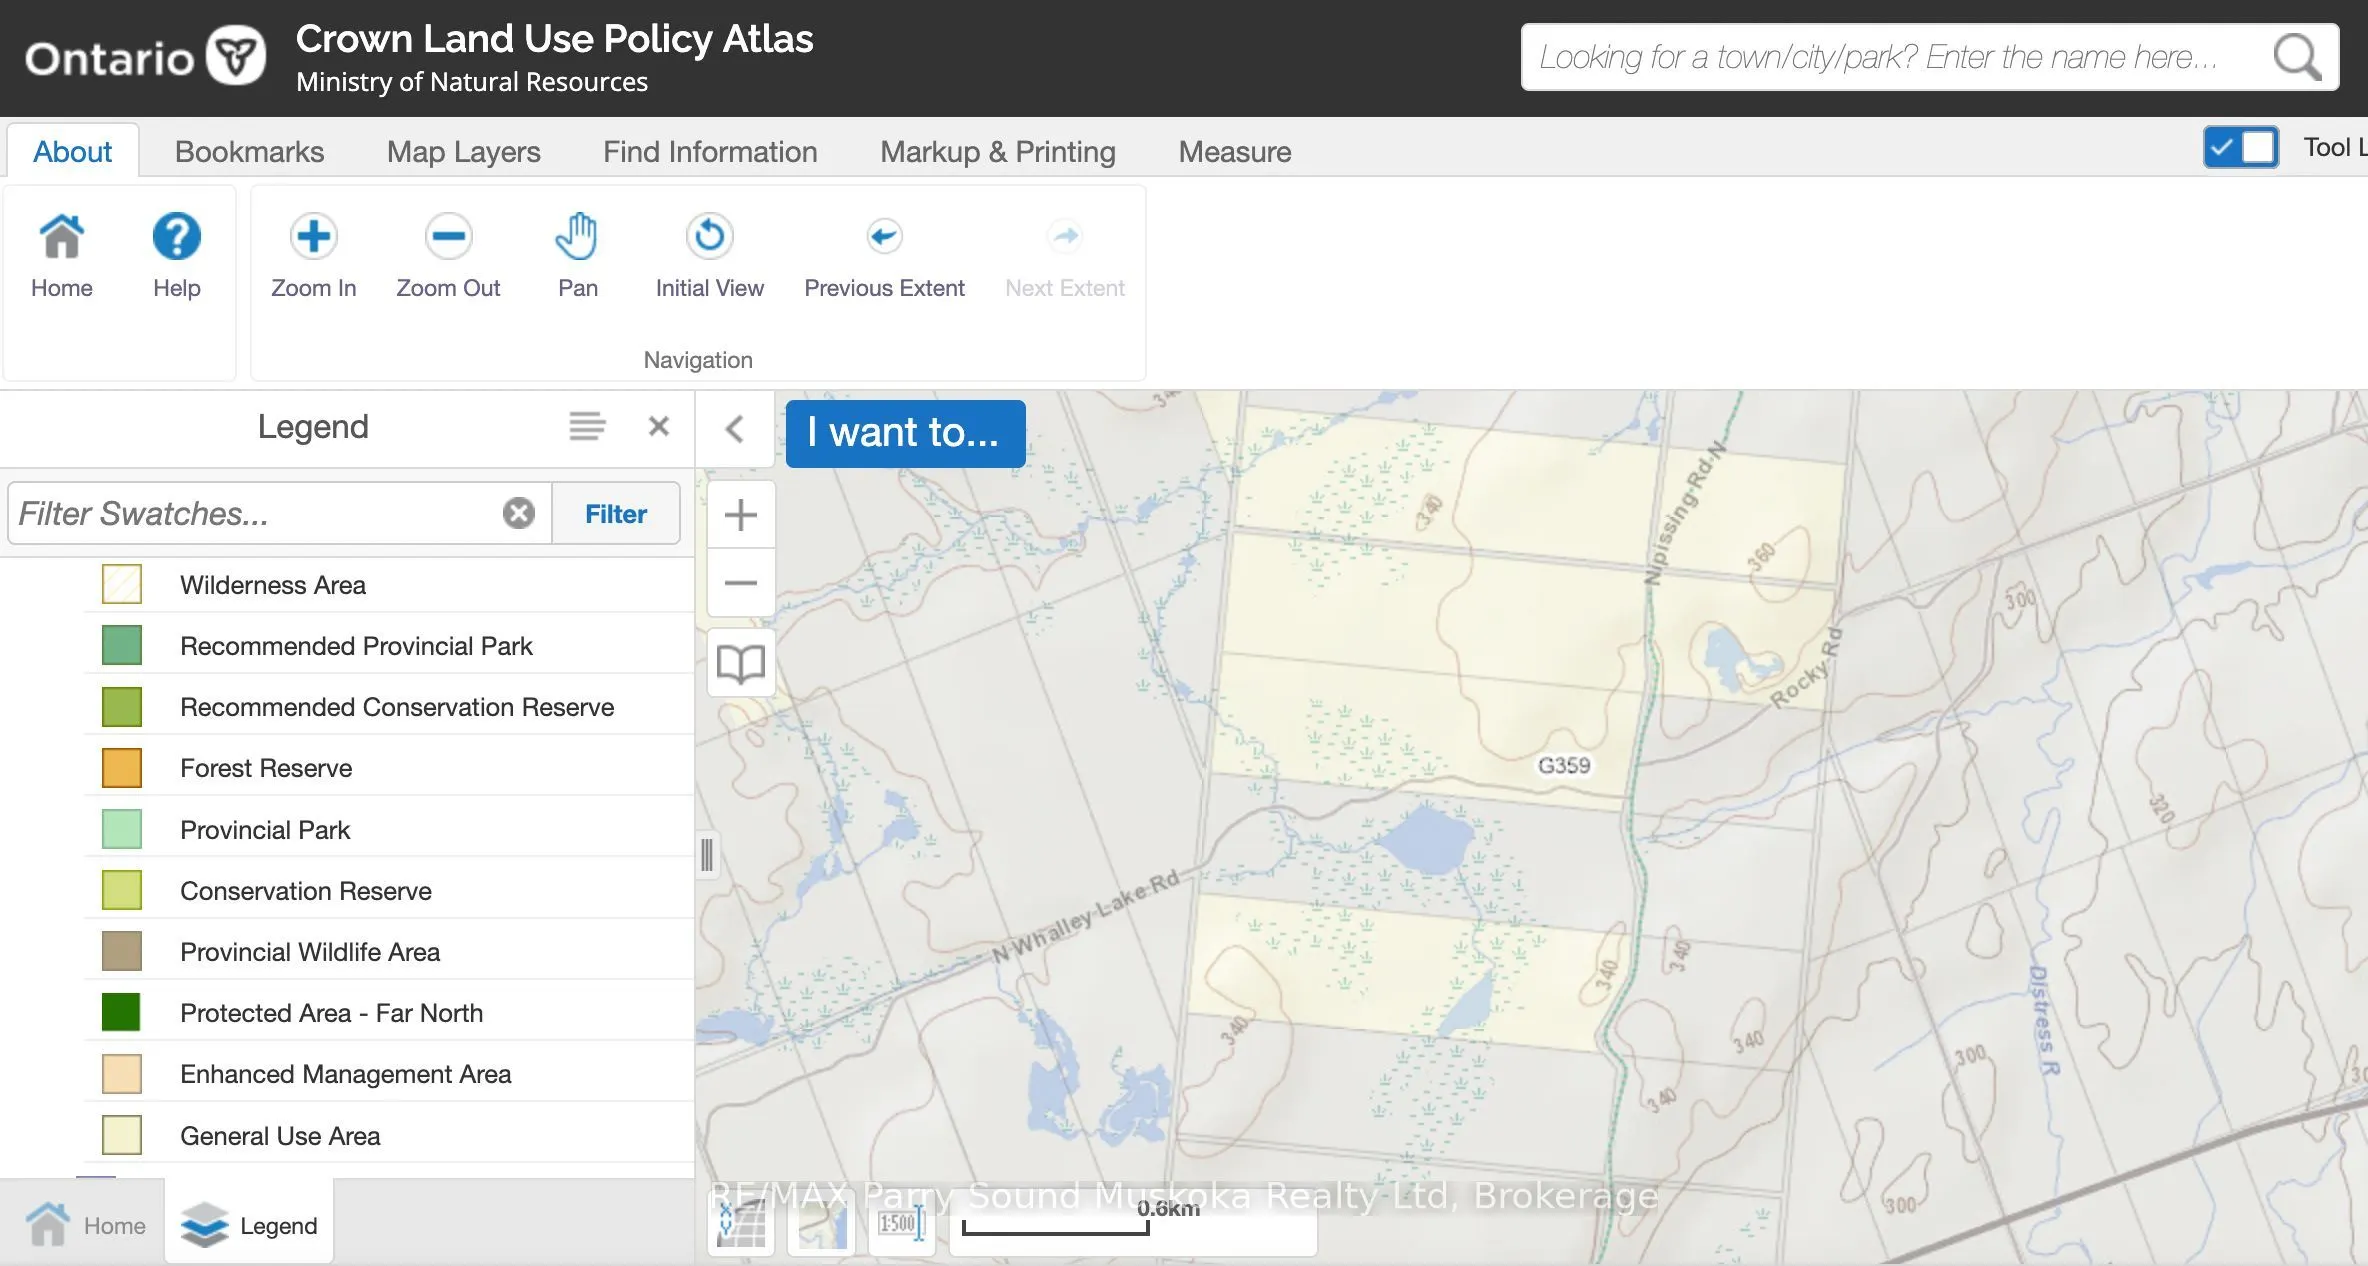Open the Bookmarks tab
Screen dimensions: 2368x1266
tap(249, 151)
